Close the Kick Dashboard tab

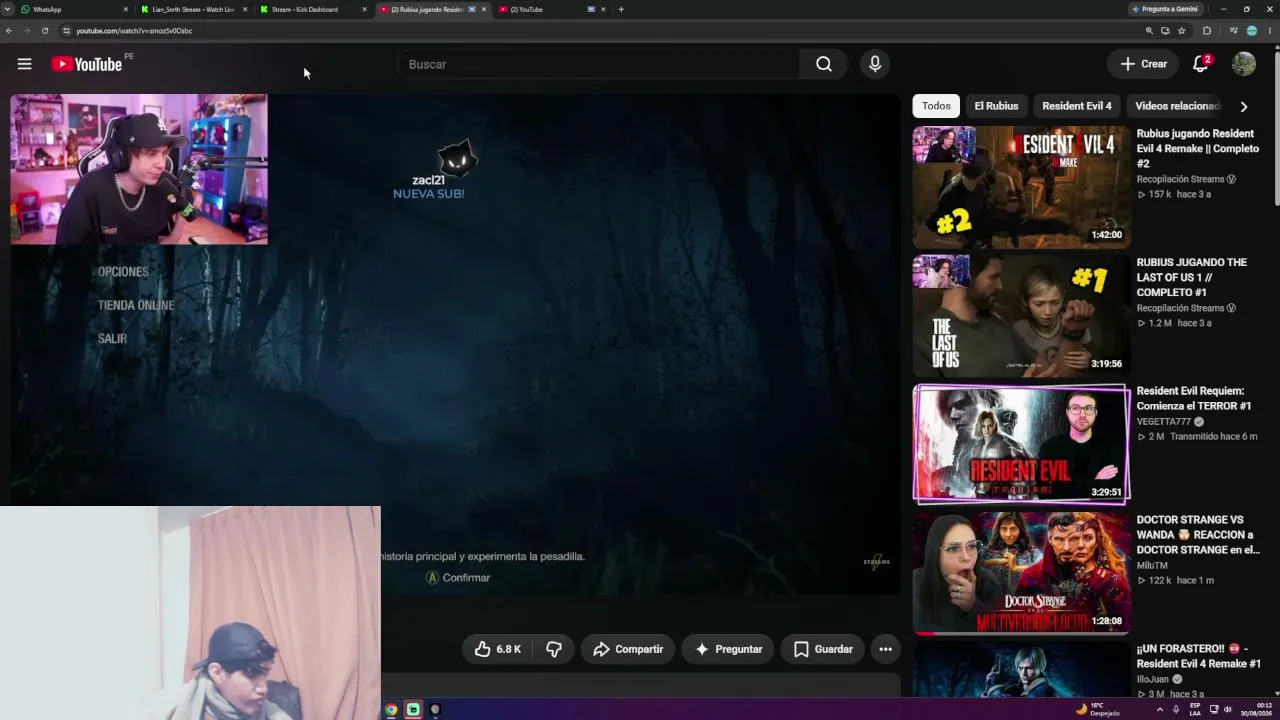(x=364, y=9)
